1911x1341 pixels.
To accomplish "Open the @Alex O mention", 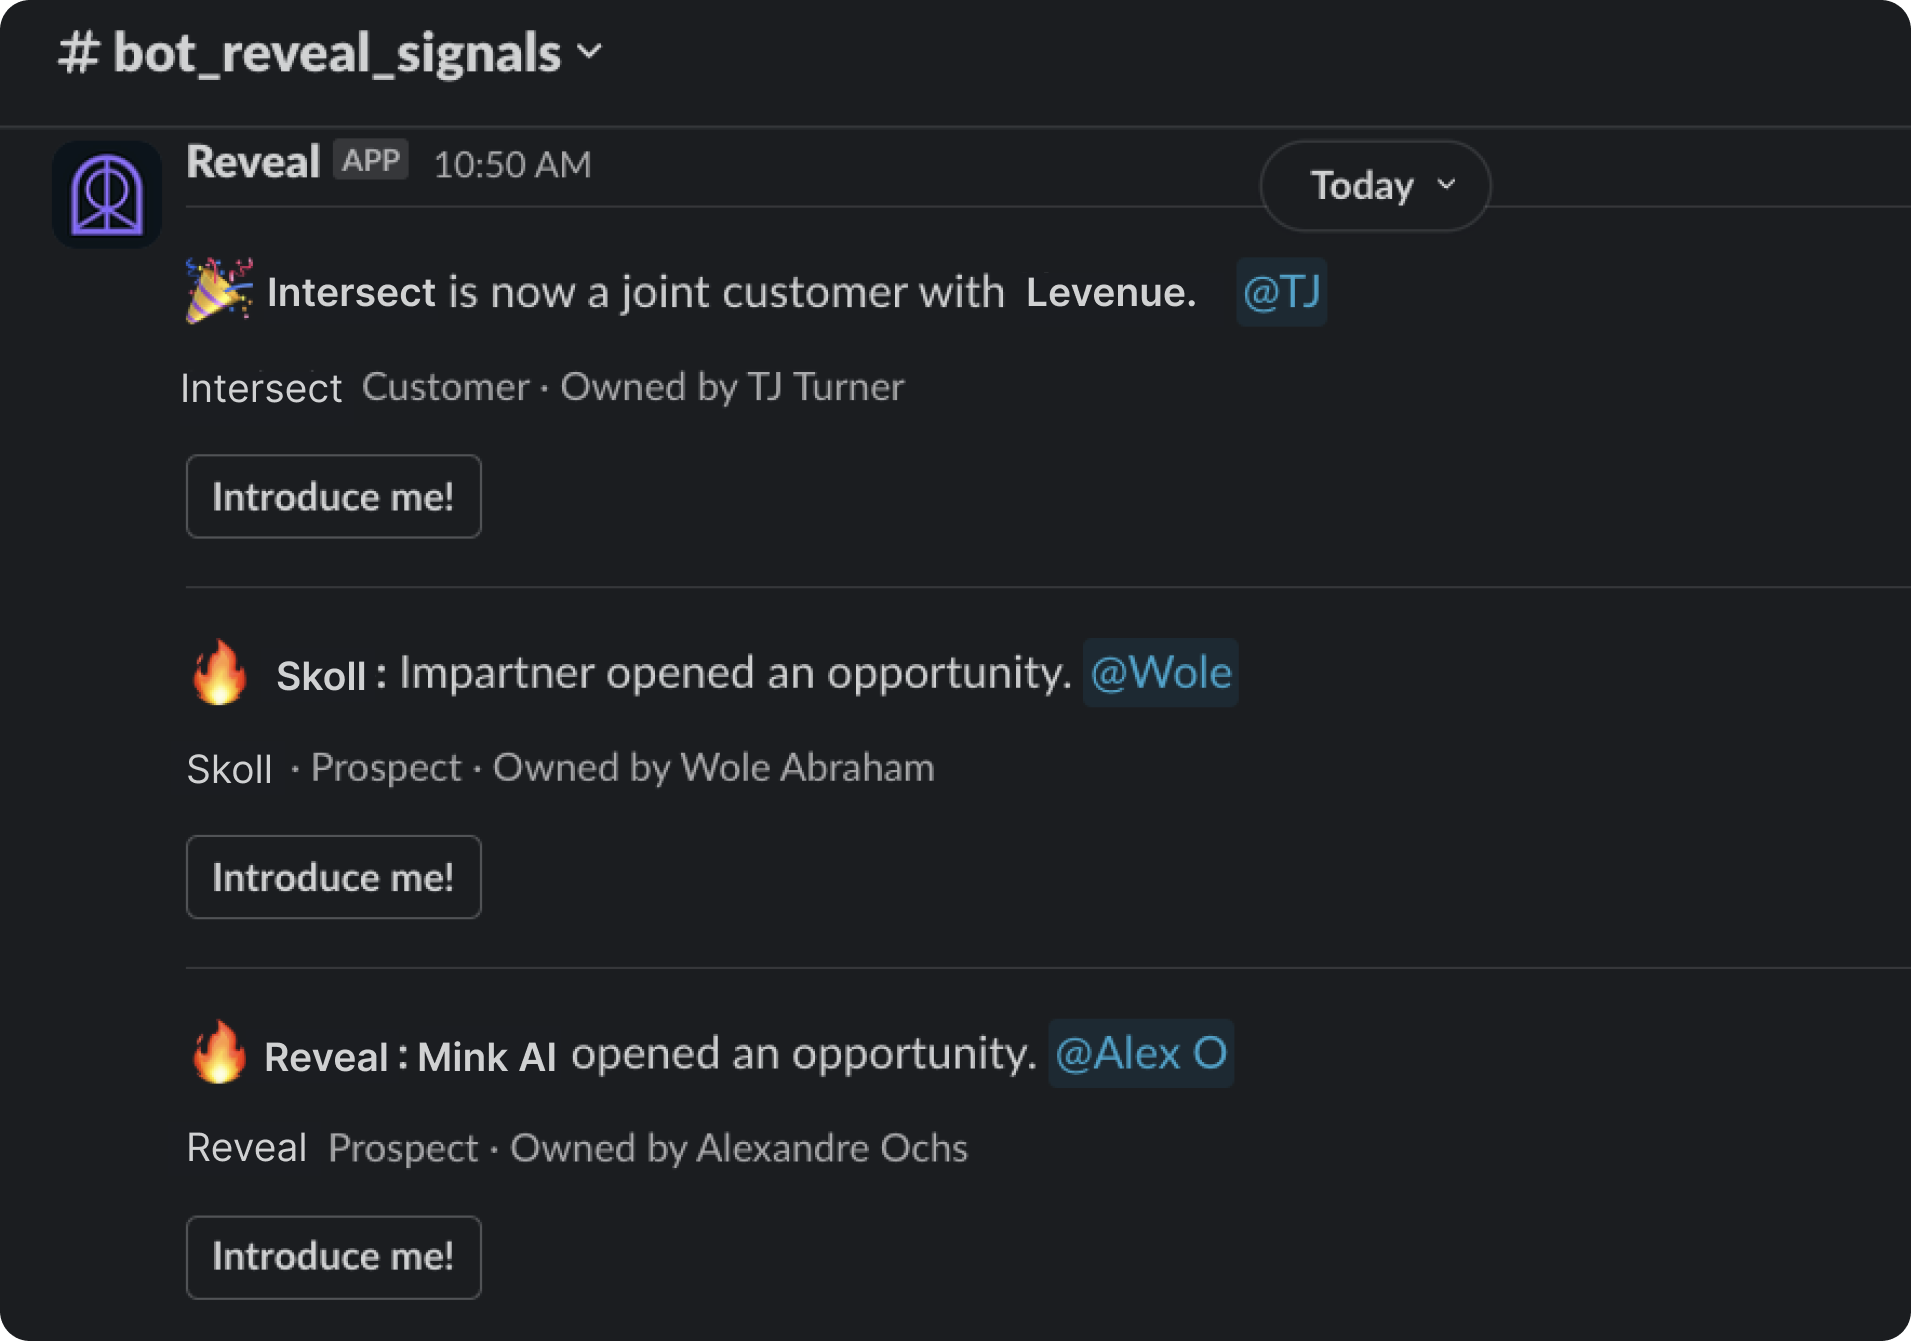I will [1141, 1054].
